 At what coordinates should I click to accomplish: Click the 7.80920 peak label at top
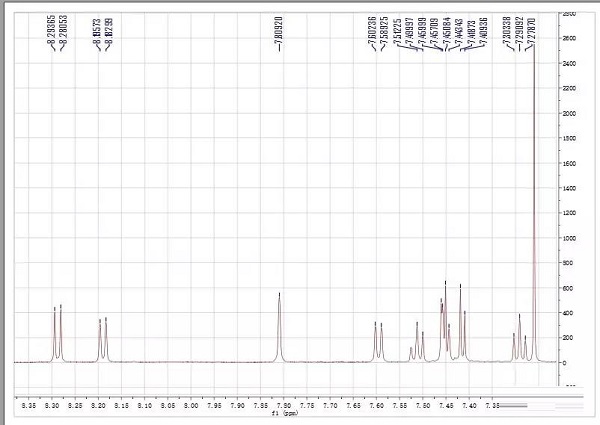pyautogui.click(x=279, y=32)
